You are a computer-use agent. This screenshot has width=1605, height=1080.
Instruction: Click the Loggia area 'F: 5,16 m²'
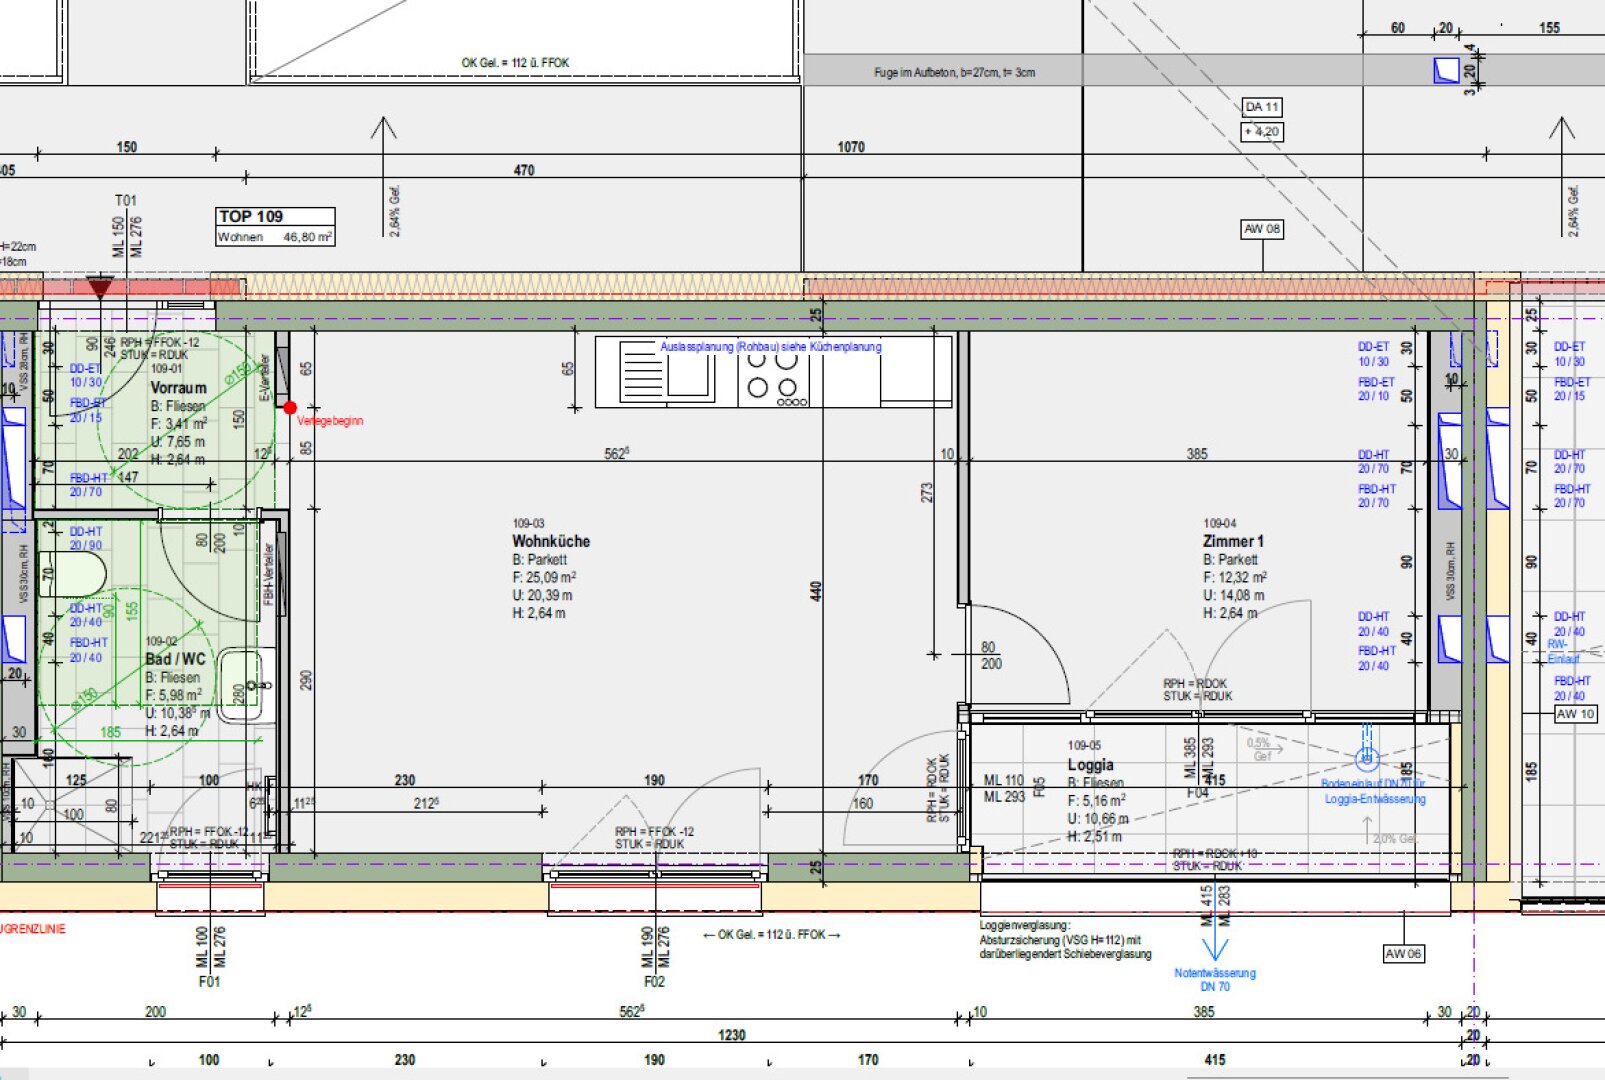point(1096,800)
